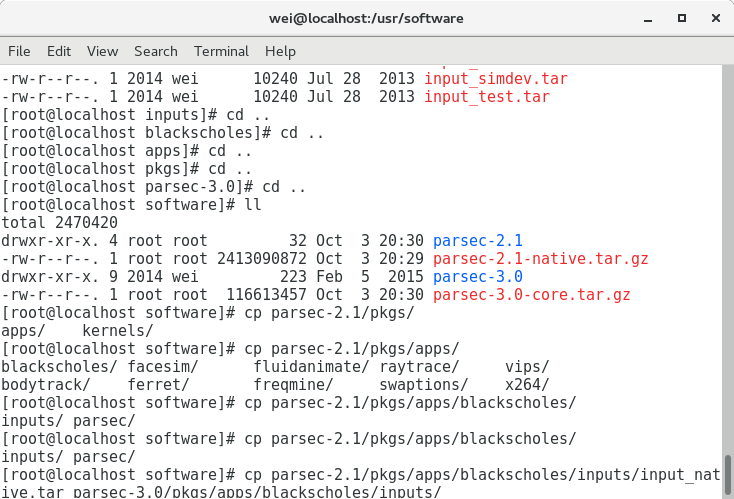Click the 'swaptions/' completion entry
Viewport: 734px width, 499px height.
pos(424,386)
